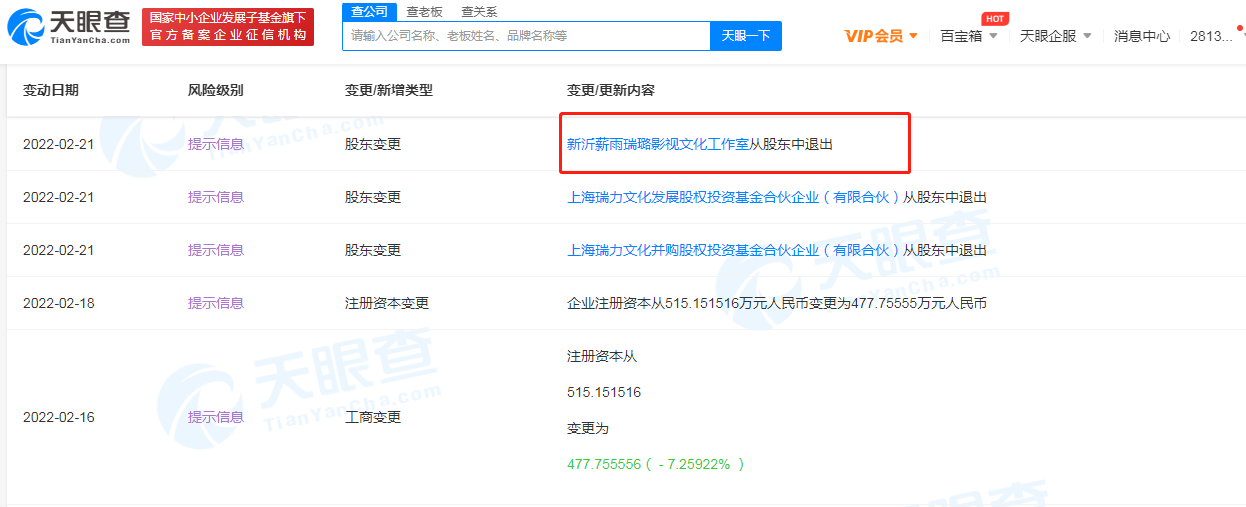1246x507 pixels.
Task: Focus the company name search input field
Action: coord(526,36)
